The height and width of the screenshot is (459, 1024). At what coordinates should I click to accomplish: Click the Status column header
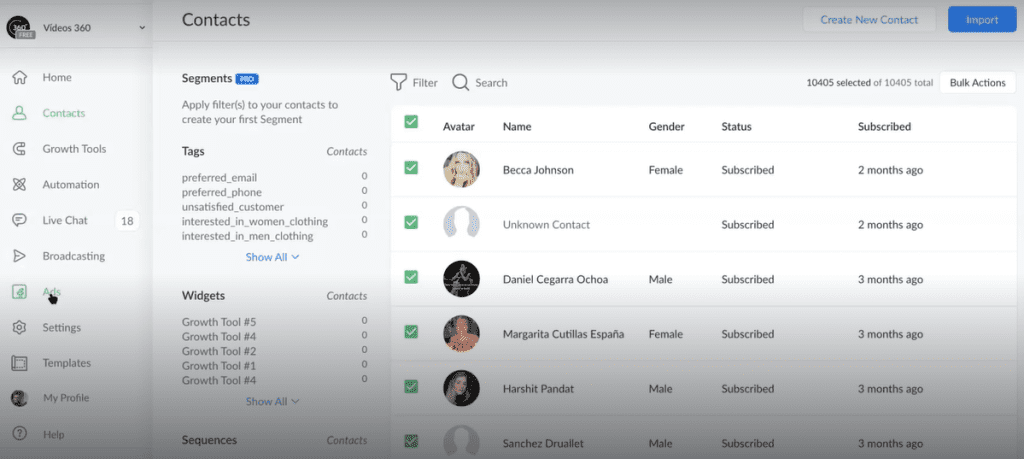click(x=737, y=127)
